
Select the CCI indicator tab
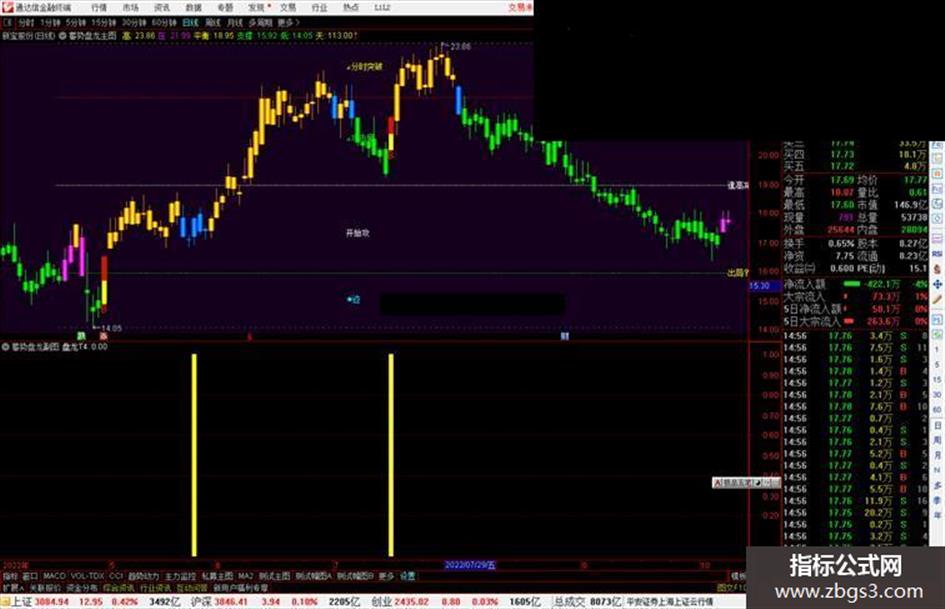point(116,576)
